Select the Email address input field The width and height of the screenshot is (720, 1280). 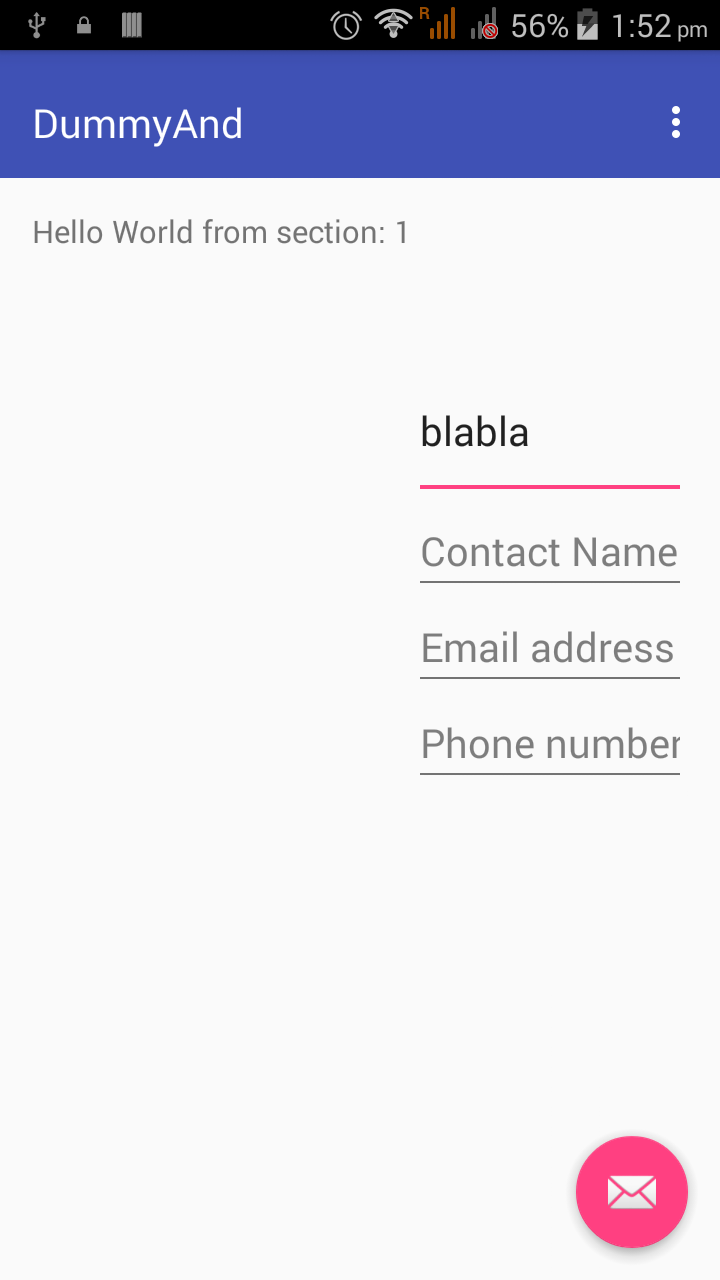(x=549, y=648)
